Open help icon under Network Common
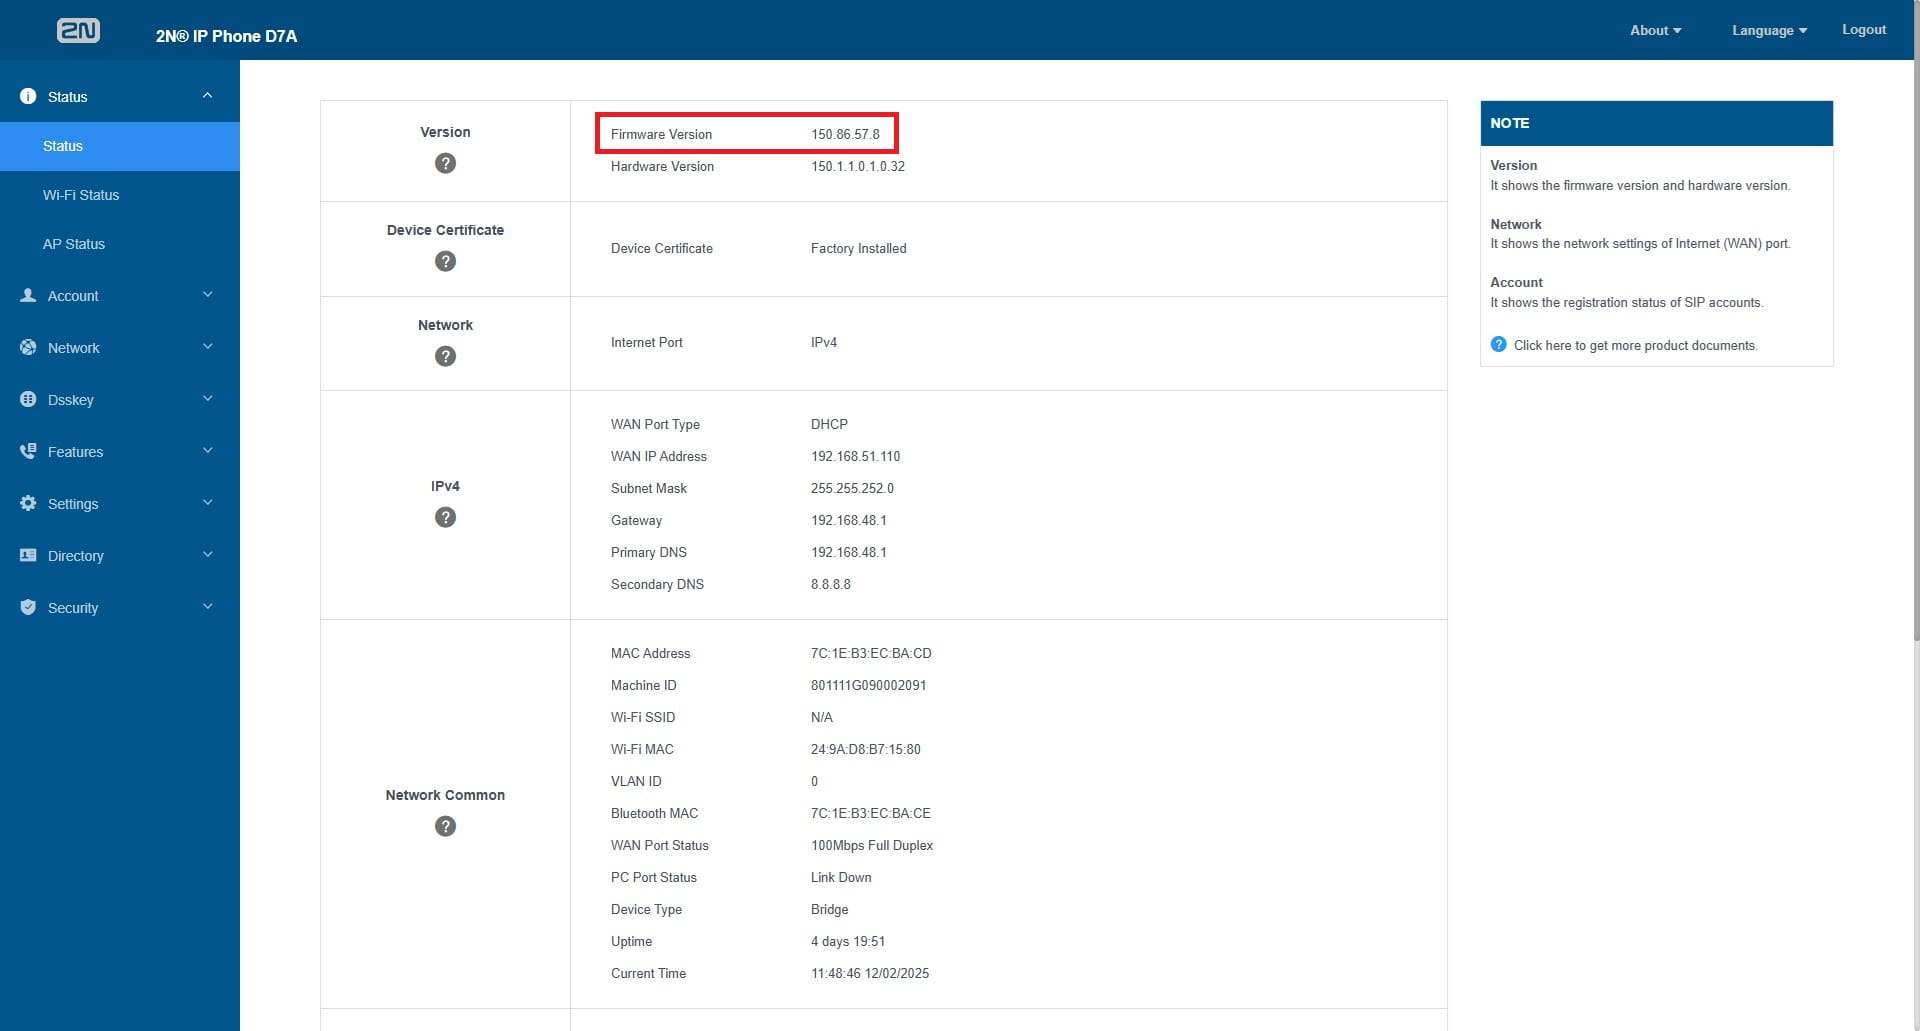The height and width of the screenshot is (1031, 1920). point(445,826)
